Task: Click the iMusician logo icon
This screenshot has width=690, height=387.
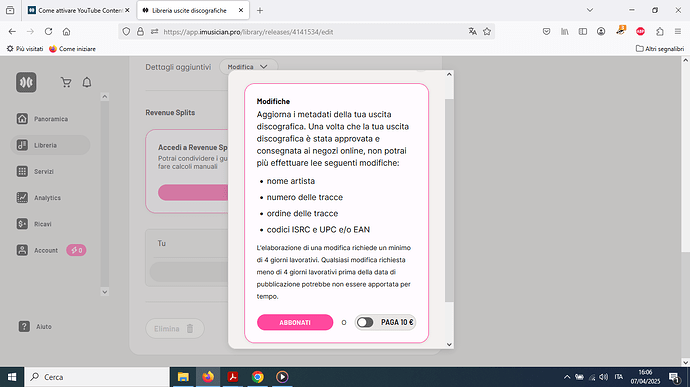Action: (x=26, y=82)
